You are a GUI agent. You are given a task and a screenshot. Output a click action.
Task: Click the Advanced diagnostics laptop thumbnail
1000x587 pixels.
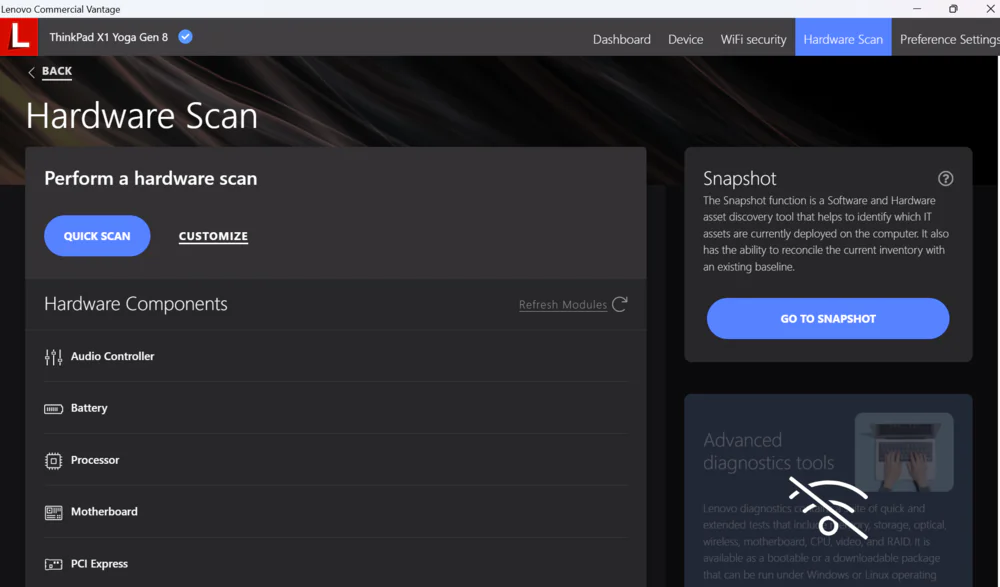904,452
